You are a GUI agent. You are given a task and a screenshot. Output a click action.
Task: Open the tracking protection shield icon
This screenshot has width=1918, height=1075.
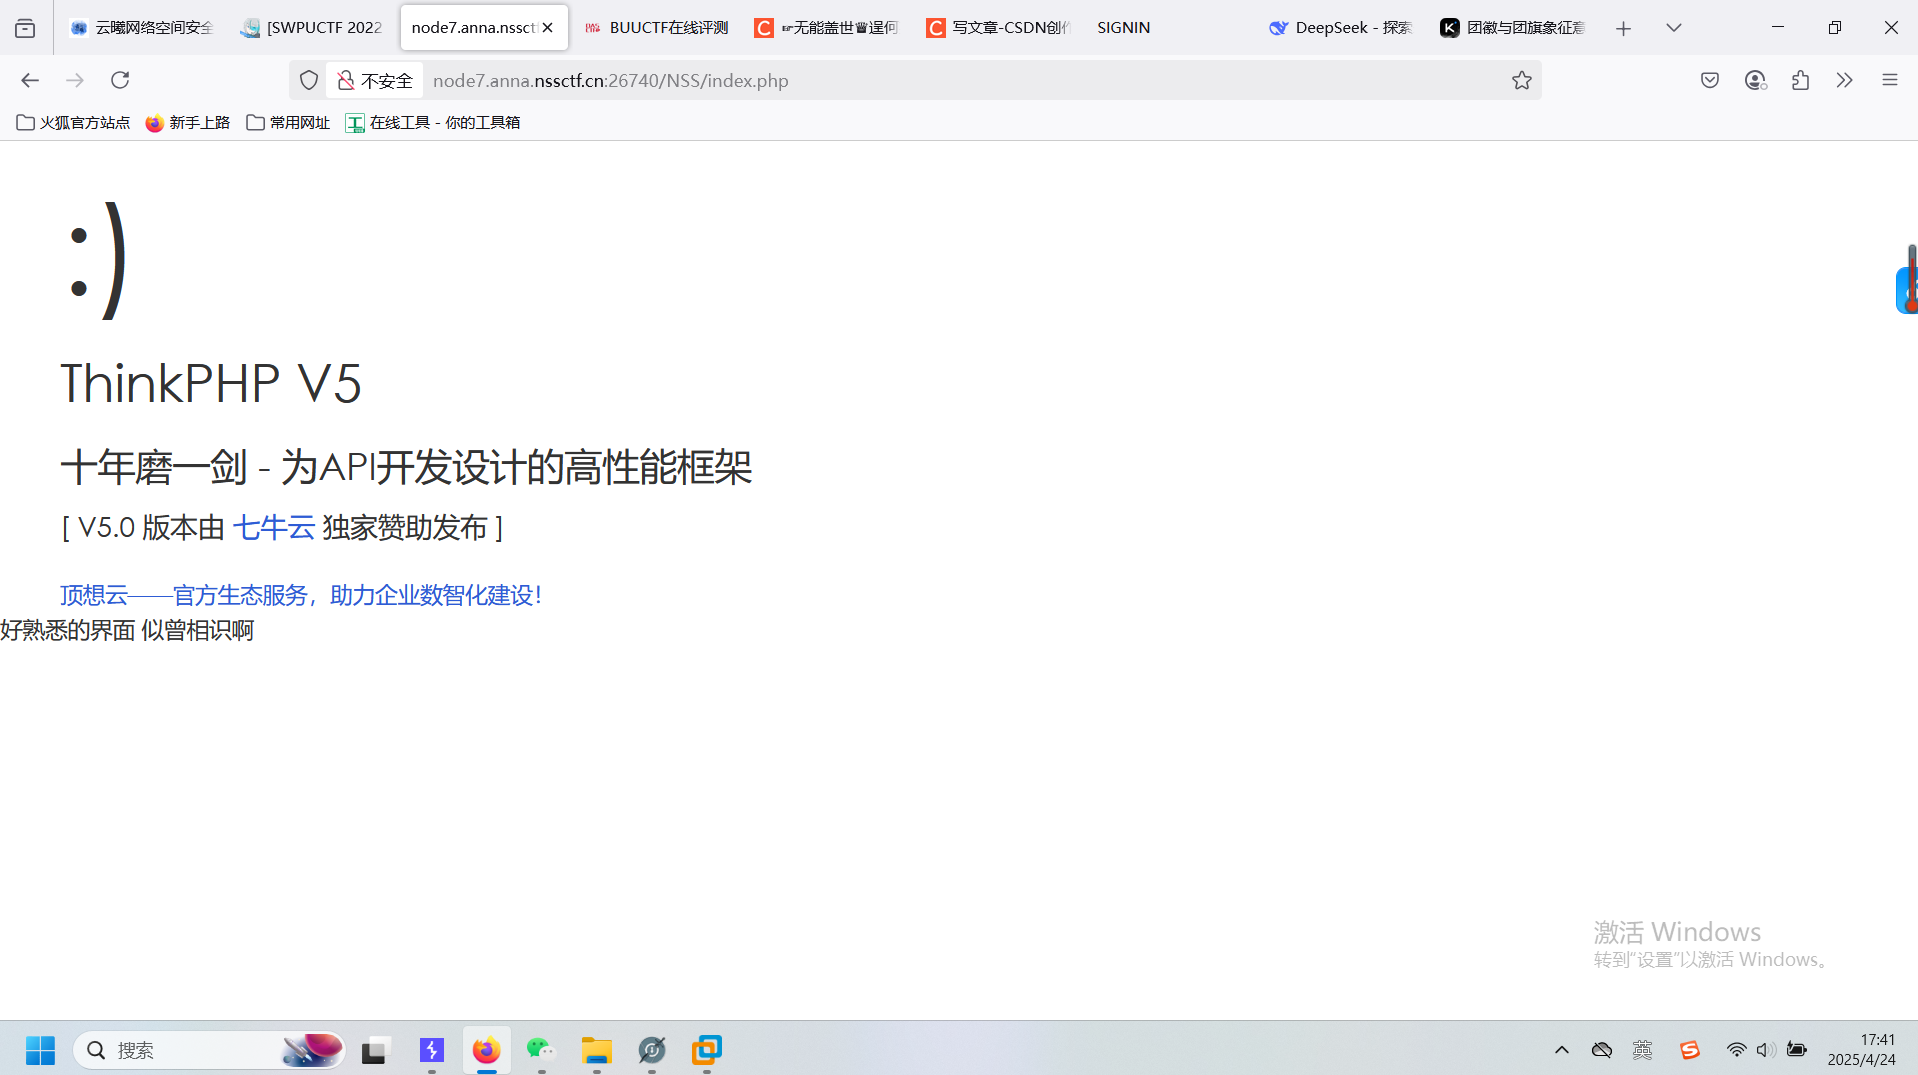pyautogui.click(x=309, y=80)
